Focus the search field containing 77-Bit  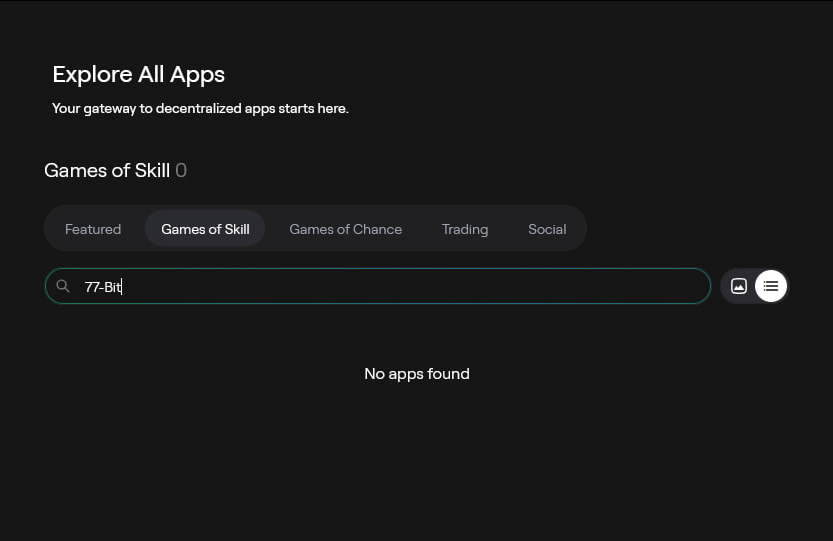coord(378,286)
